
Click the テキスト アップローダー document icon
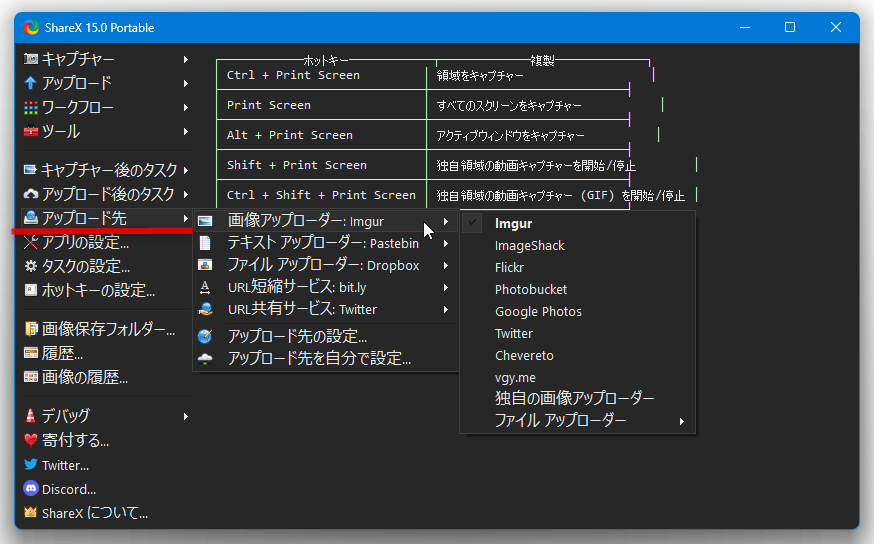tap(205, 244)
